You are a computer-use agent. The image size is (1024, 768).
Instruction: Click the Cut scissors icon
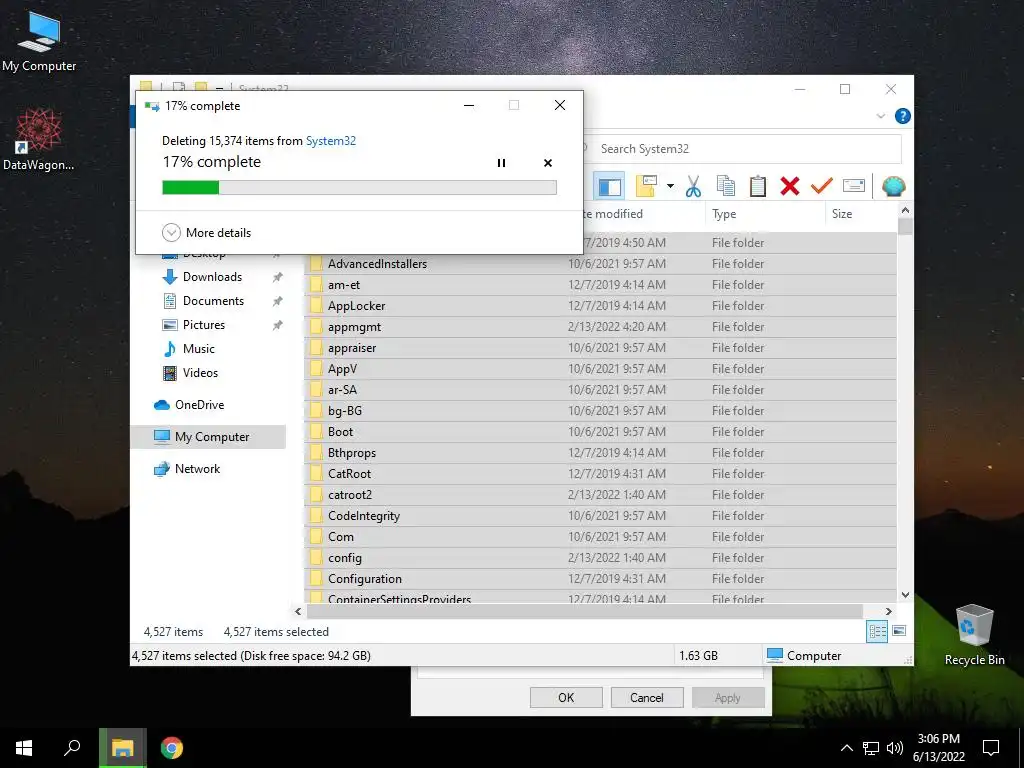[x=693, y=186]
